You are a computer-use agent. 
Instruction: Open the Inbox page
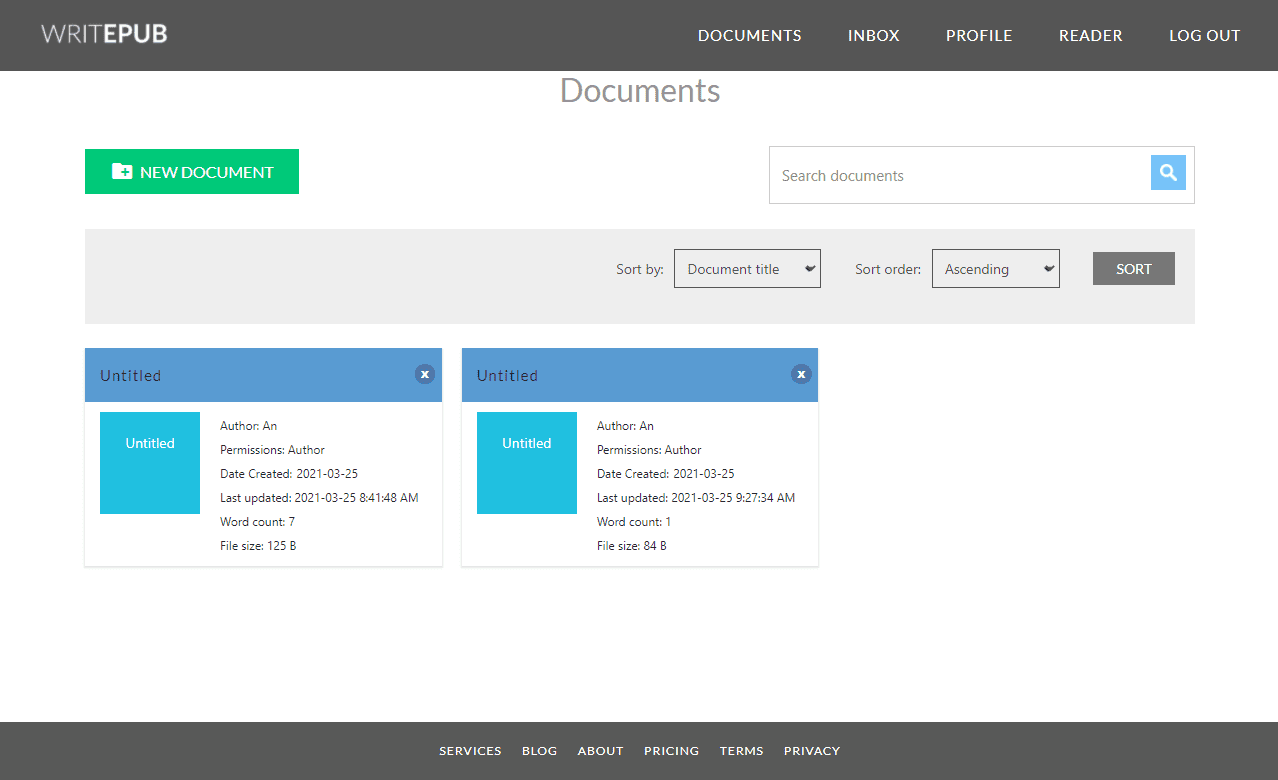(873, 35)
